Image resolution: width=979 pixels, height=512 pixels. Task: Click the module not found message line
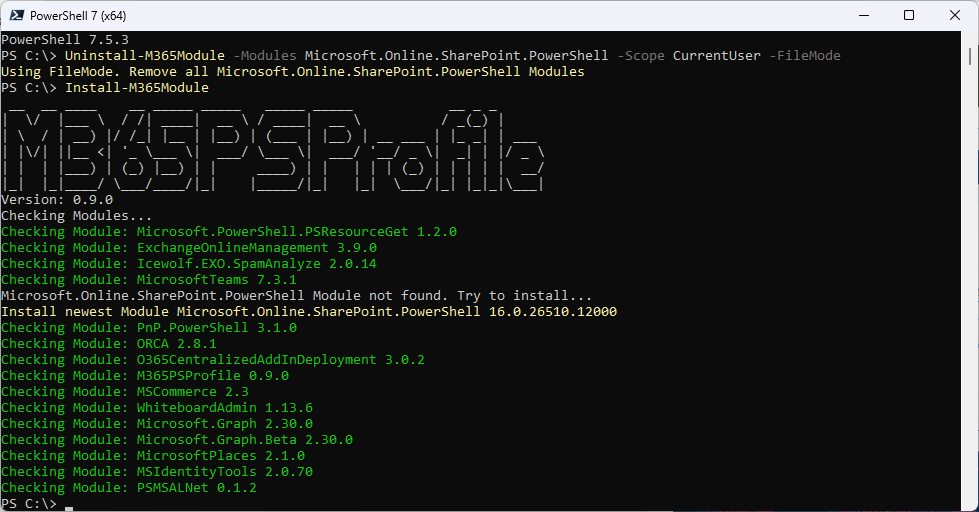(x=297, y=296)
